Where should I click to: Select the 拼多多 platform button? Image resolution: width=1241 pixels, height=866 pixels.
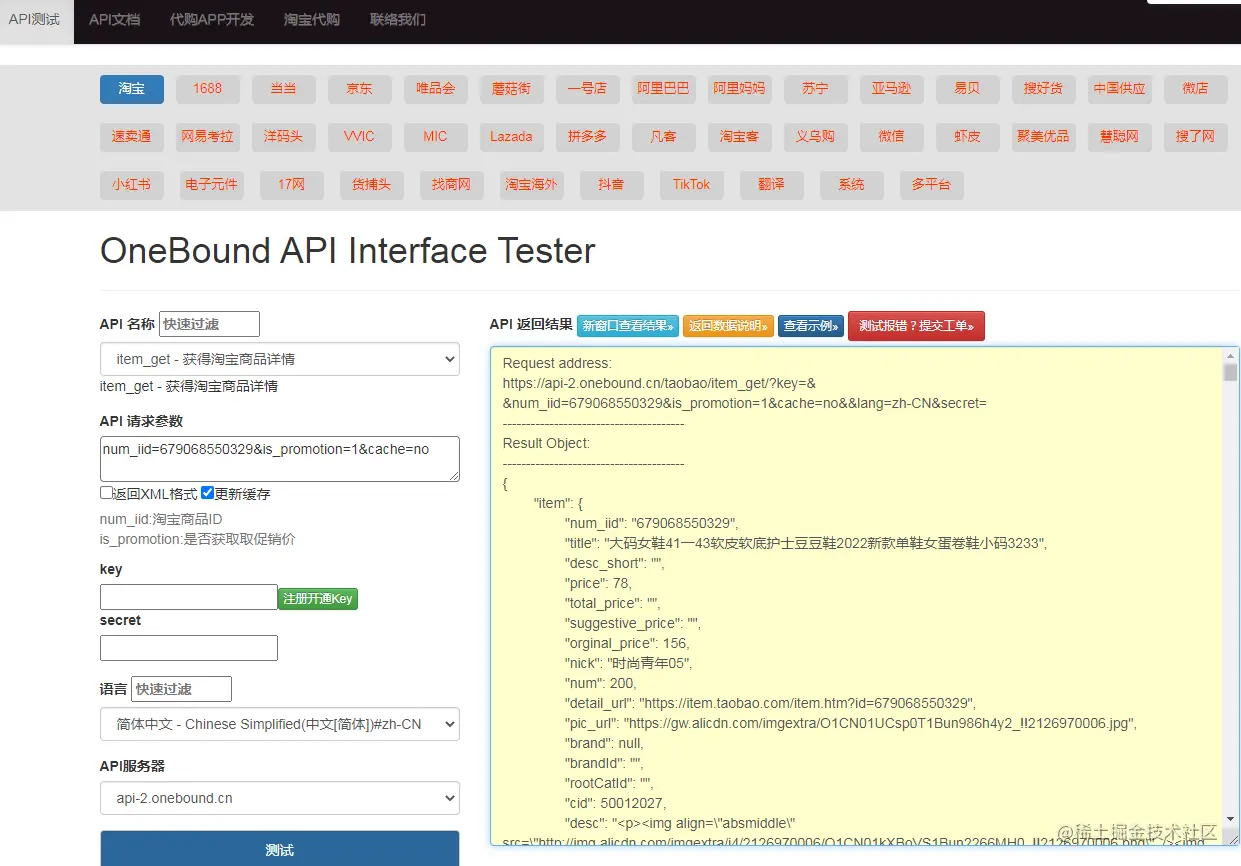[x=587, y=137]
